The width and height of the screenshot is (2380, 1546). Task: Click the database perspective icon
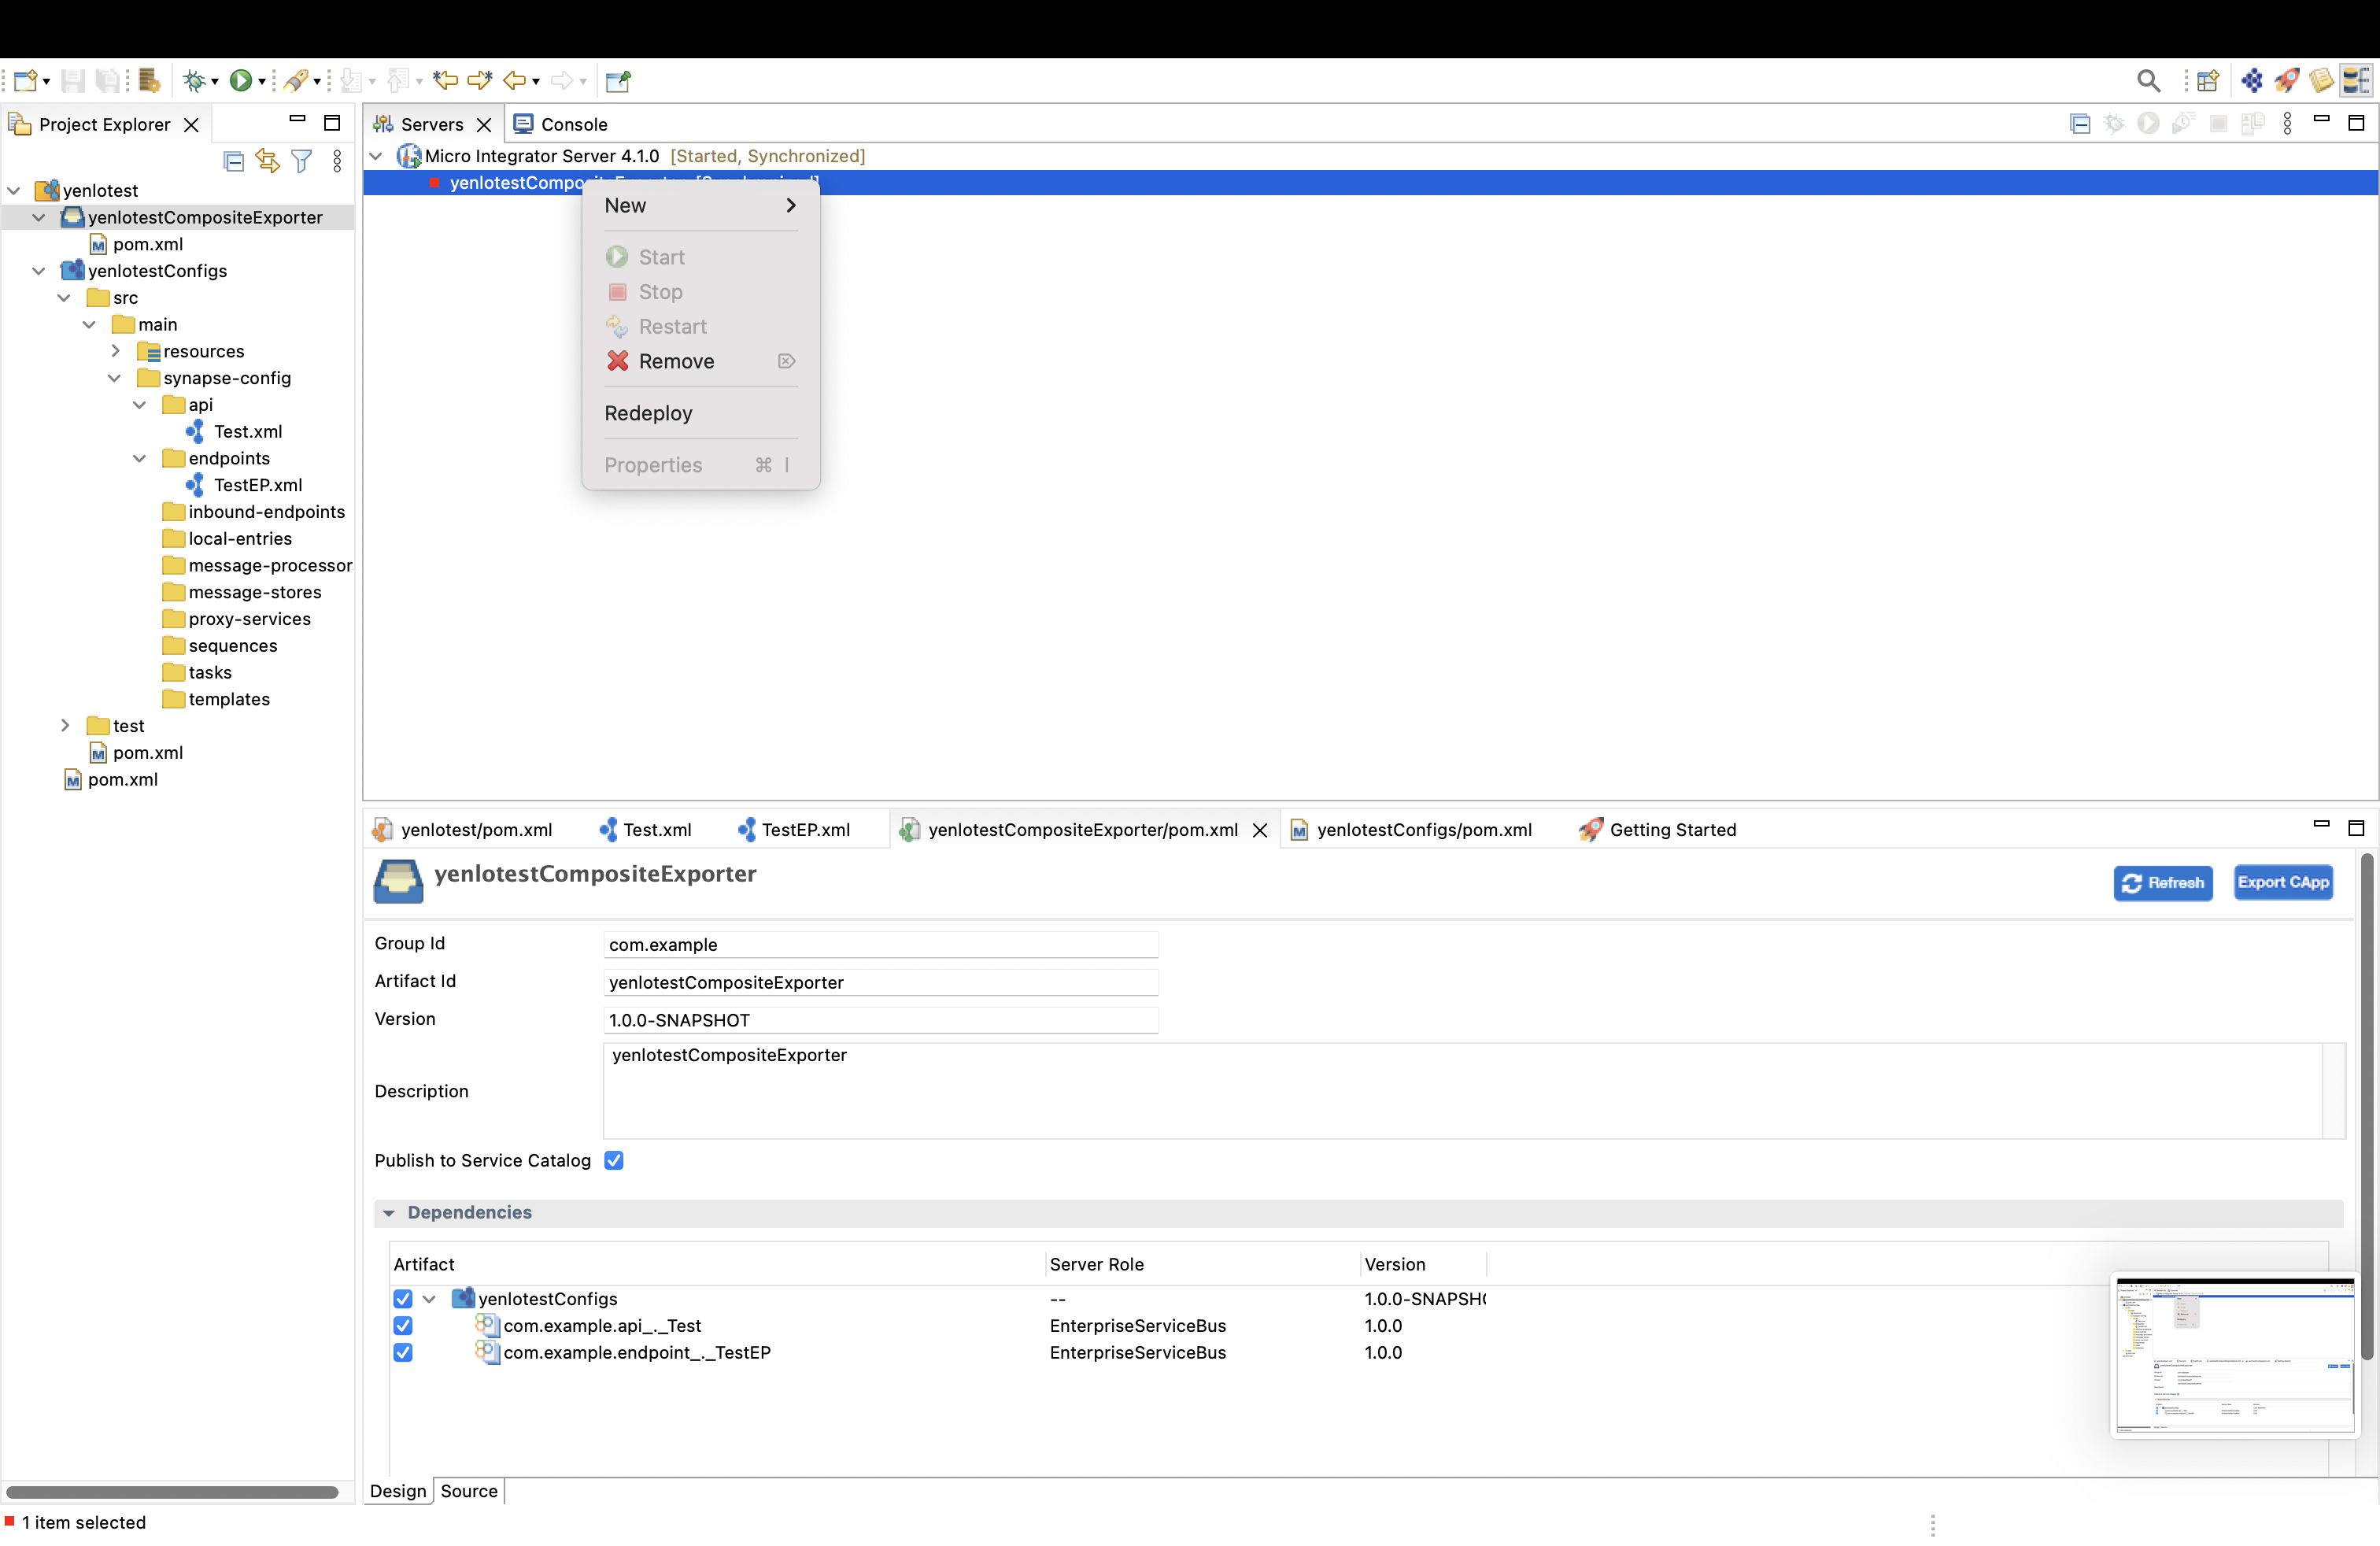[x=2356, y=80]
